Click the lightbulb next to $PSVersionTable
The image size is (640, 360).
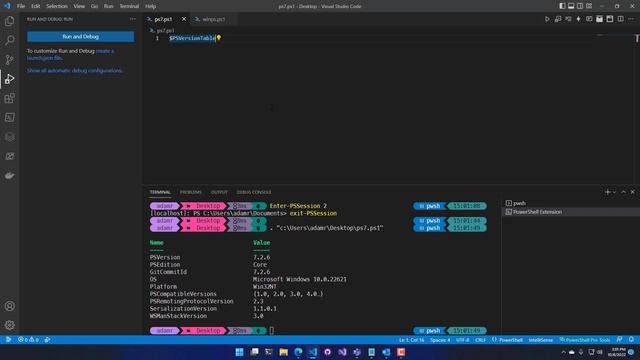click(x=219, y=38)
